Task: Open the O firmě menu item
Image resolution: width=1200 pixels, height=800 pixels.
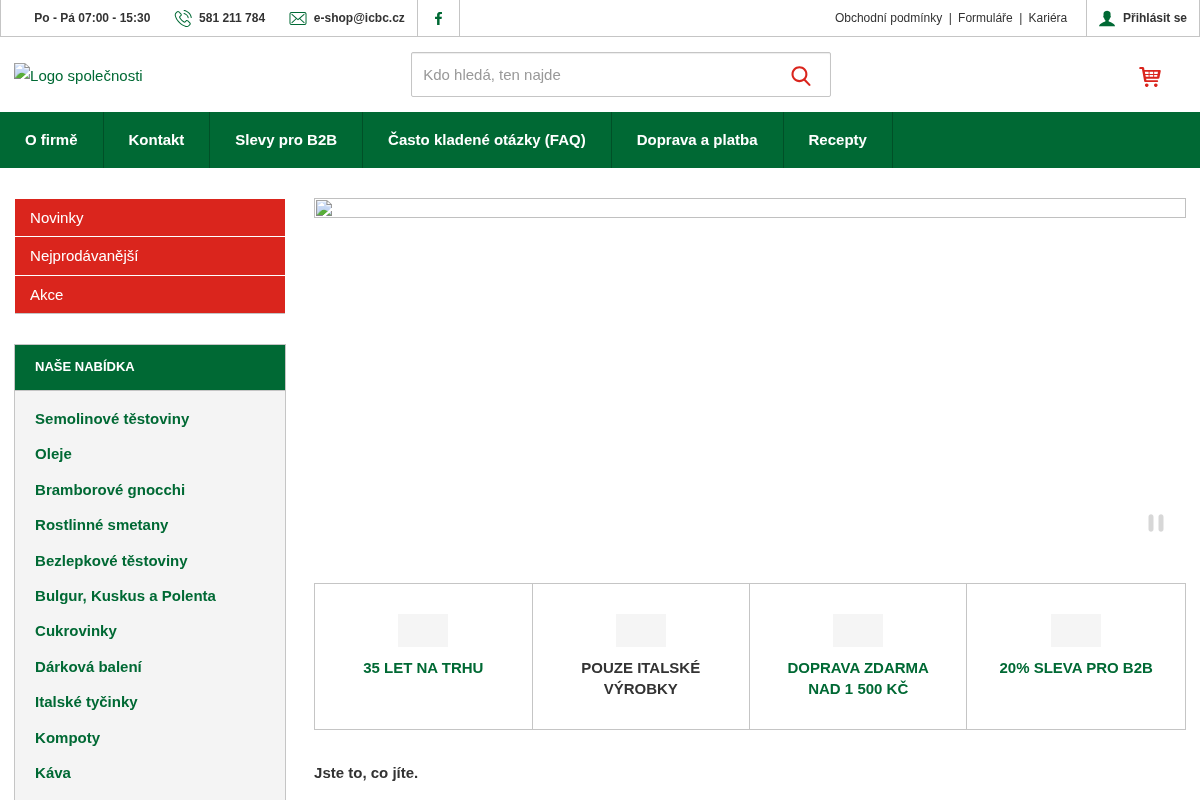Action: tap(51, 140)
